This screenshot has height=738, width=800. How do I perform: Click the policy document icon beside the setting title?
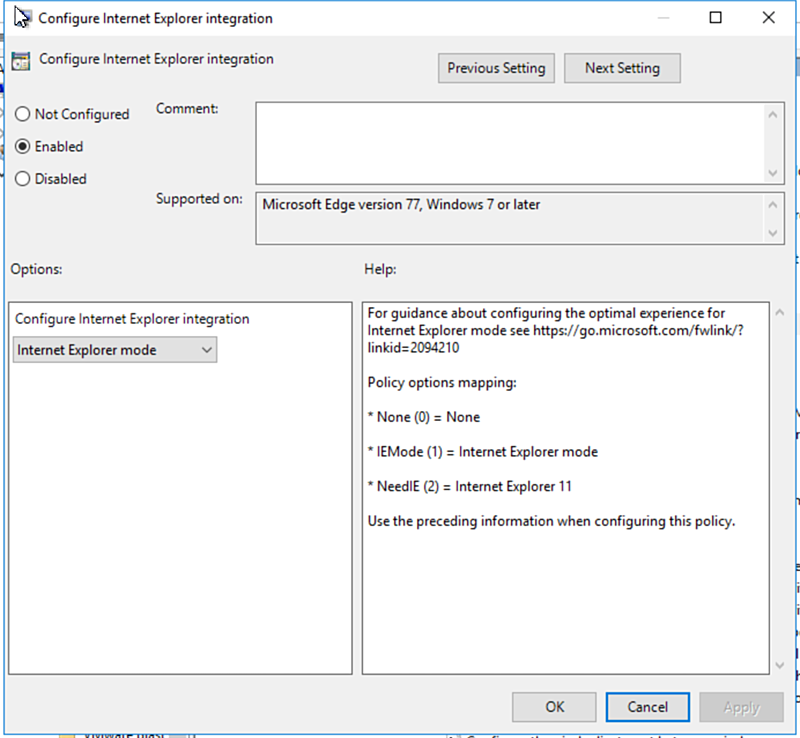[x=21, y=60]
